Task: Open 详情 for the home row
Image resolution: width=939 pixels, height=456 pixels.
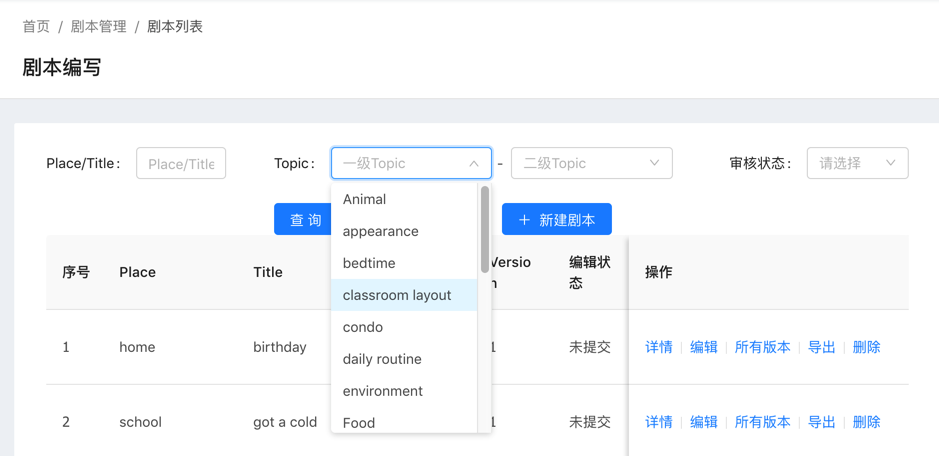Action: pos(659,347)
